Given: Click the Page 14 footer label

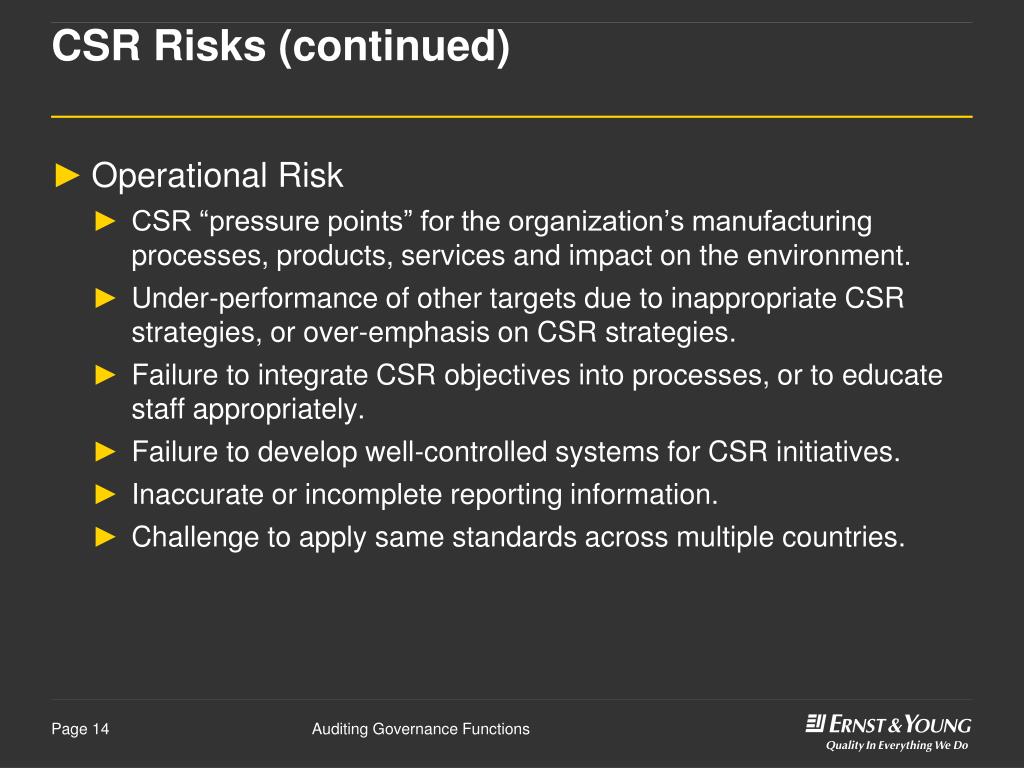Looking at the screenshot, I should tap(80, 729).
